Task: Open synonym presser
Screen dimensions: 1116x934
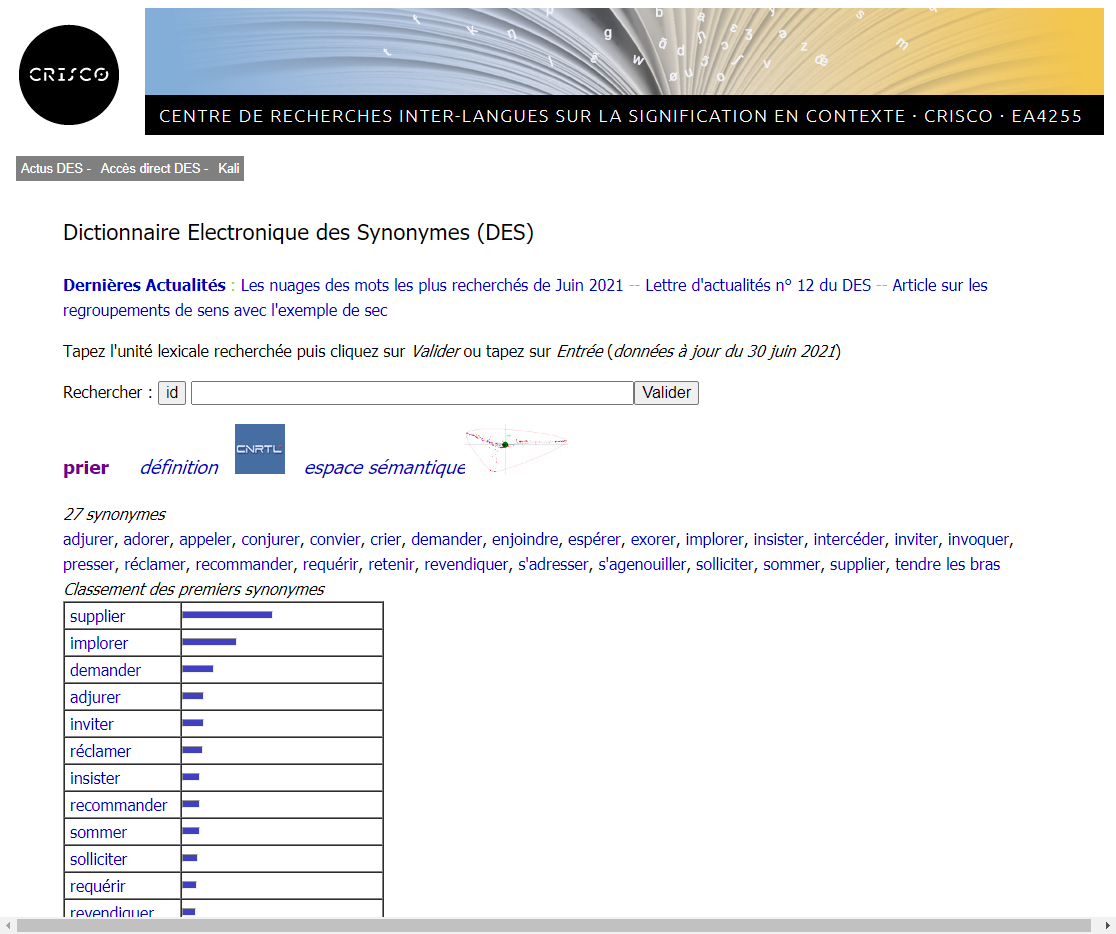Action: [88, 565]
